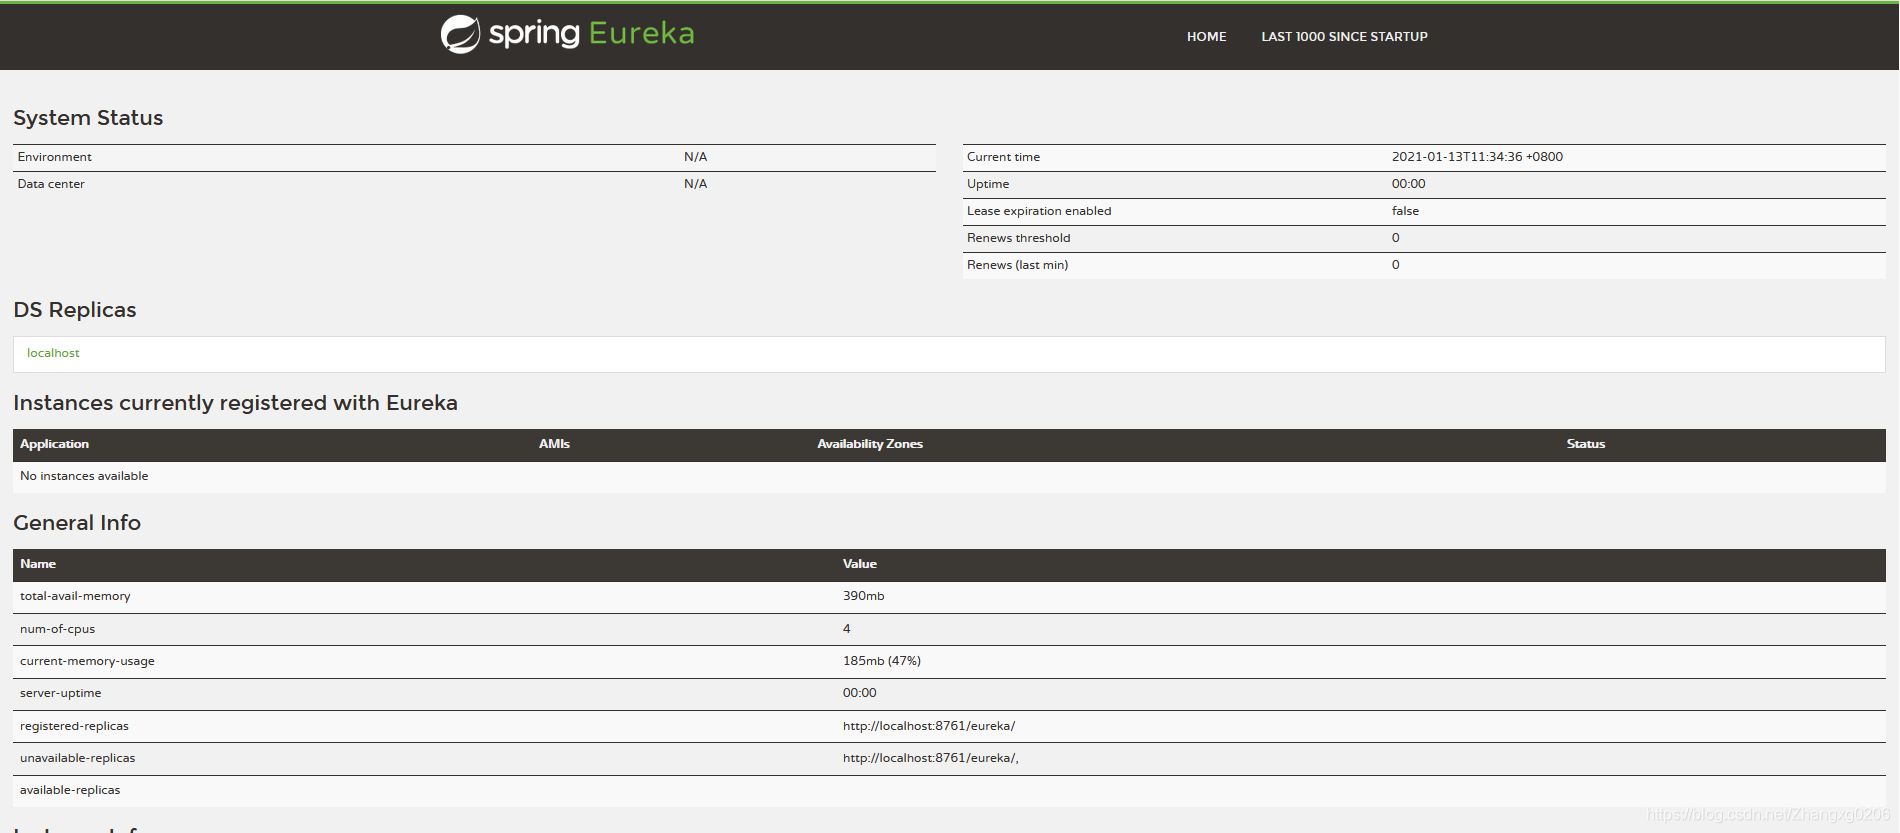Select Lease expiration enabled label
Viewport: 1900px width, 833px height.
pyautogui.click(x=1039, y=211)
